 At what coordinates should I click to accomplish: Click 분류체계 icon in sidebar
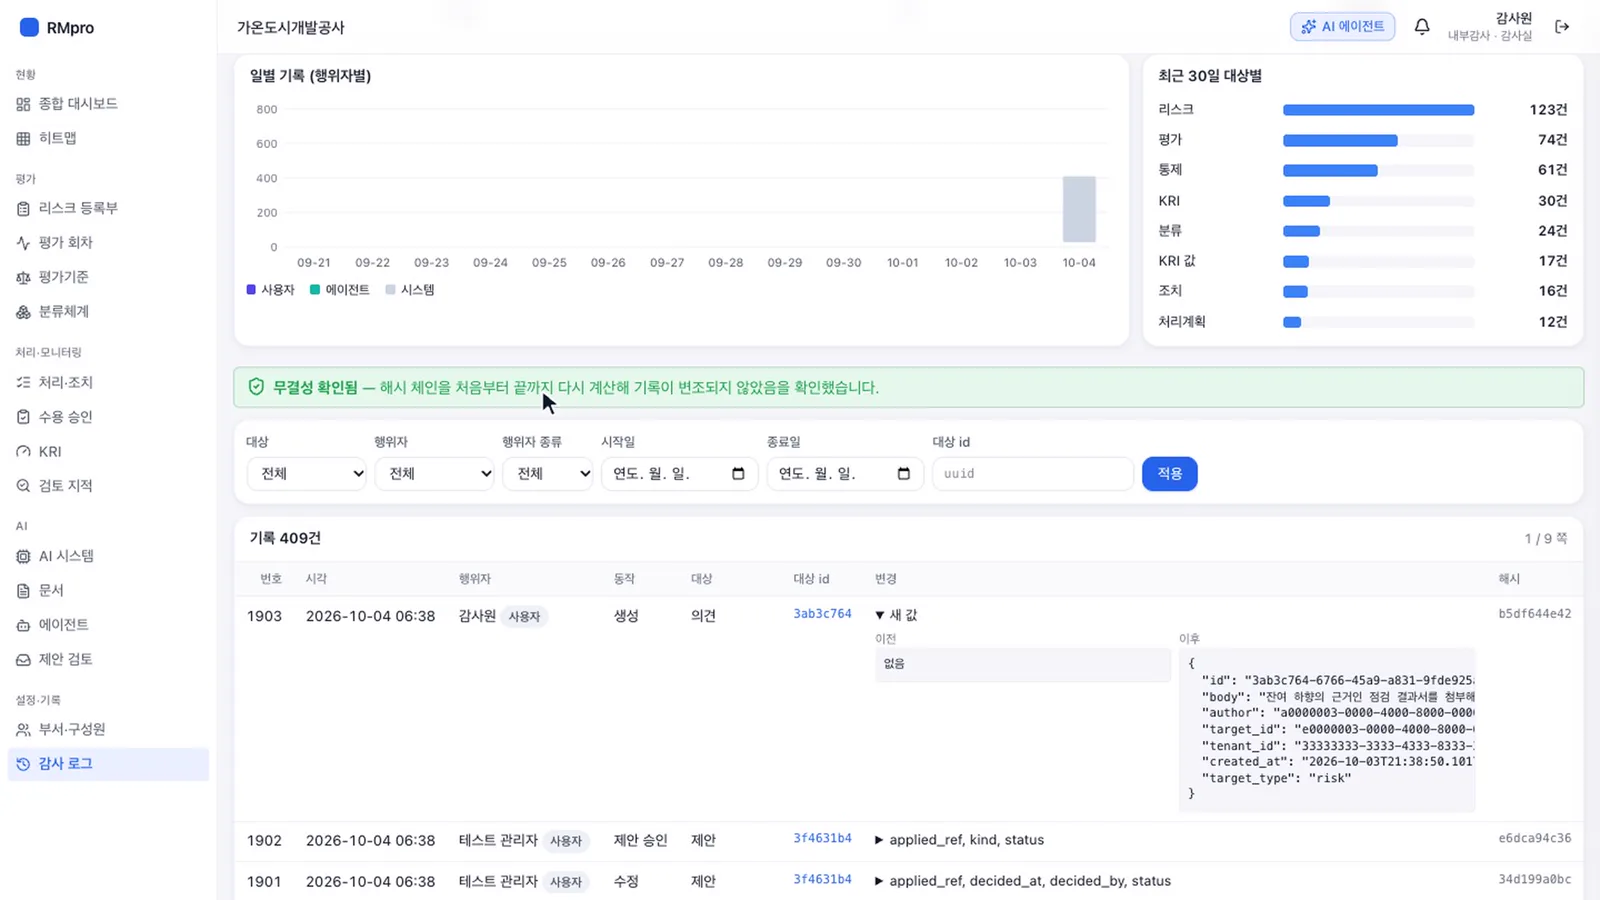pyautogui.click(x=23, y=312)
